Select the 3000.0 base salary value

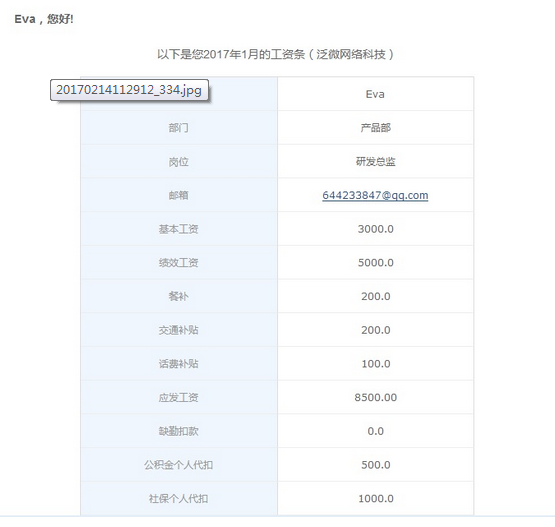tap(375, 229)
